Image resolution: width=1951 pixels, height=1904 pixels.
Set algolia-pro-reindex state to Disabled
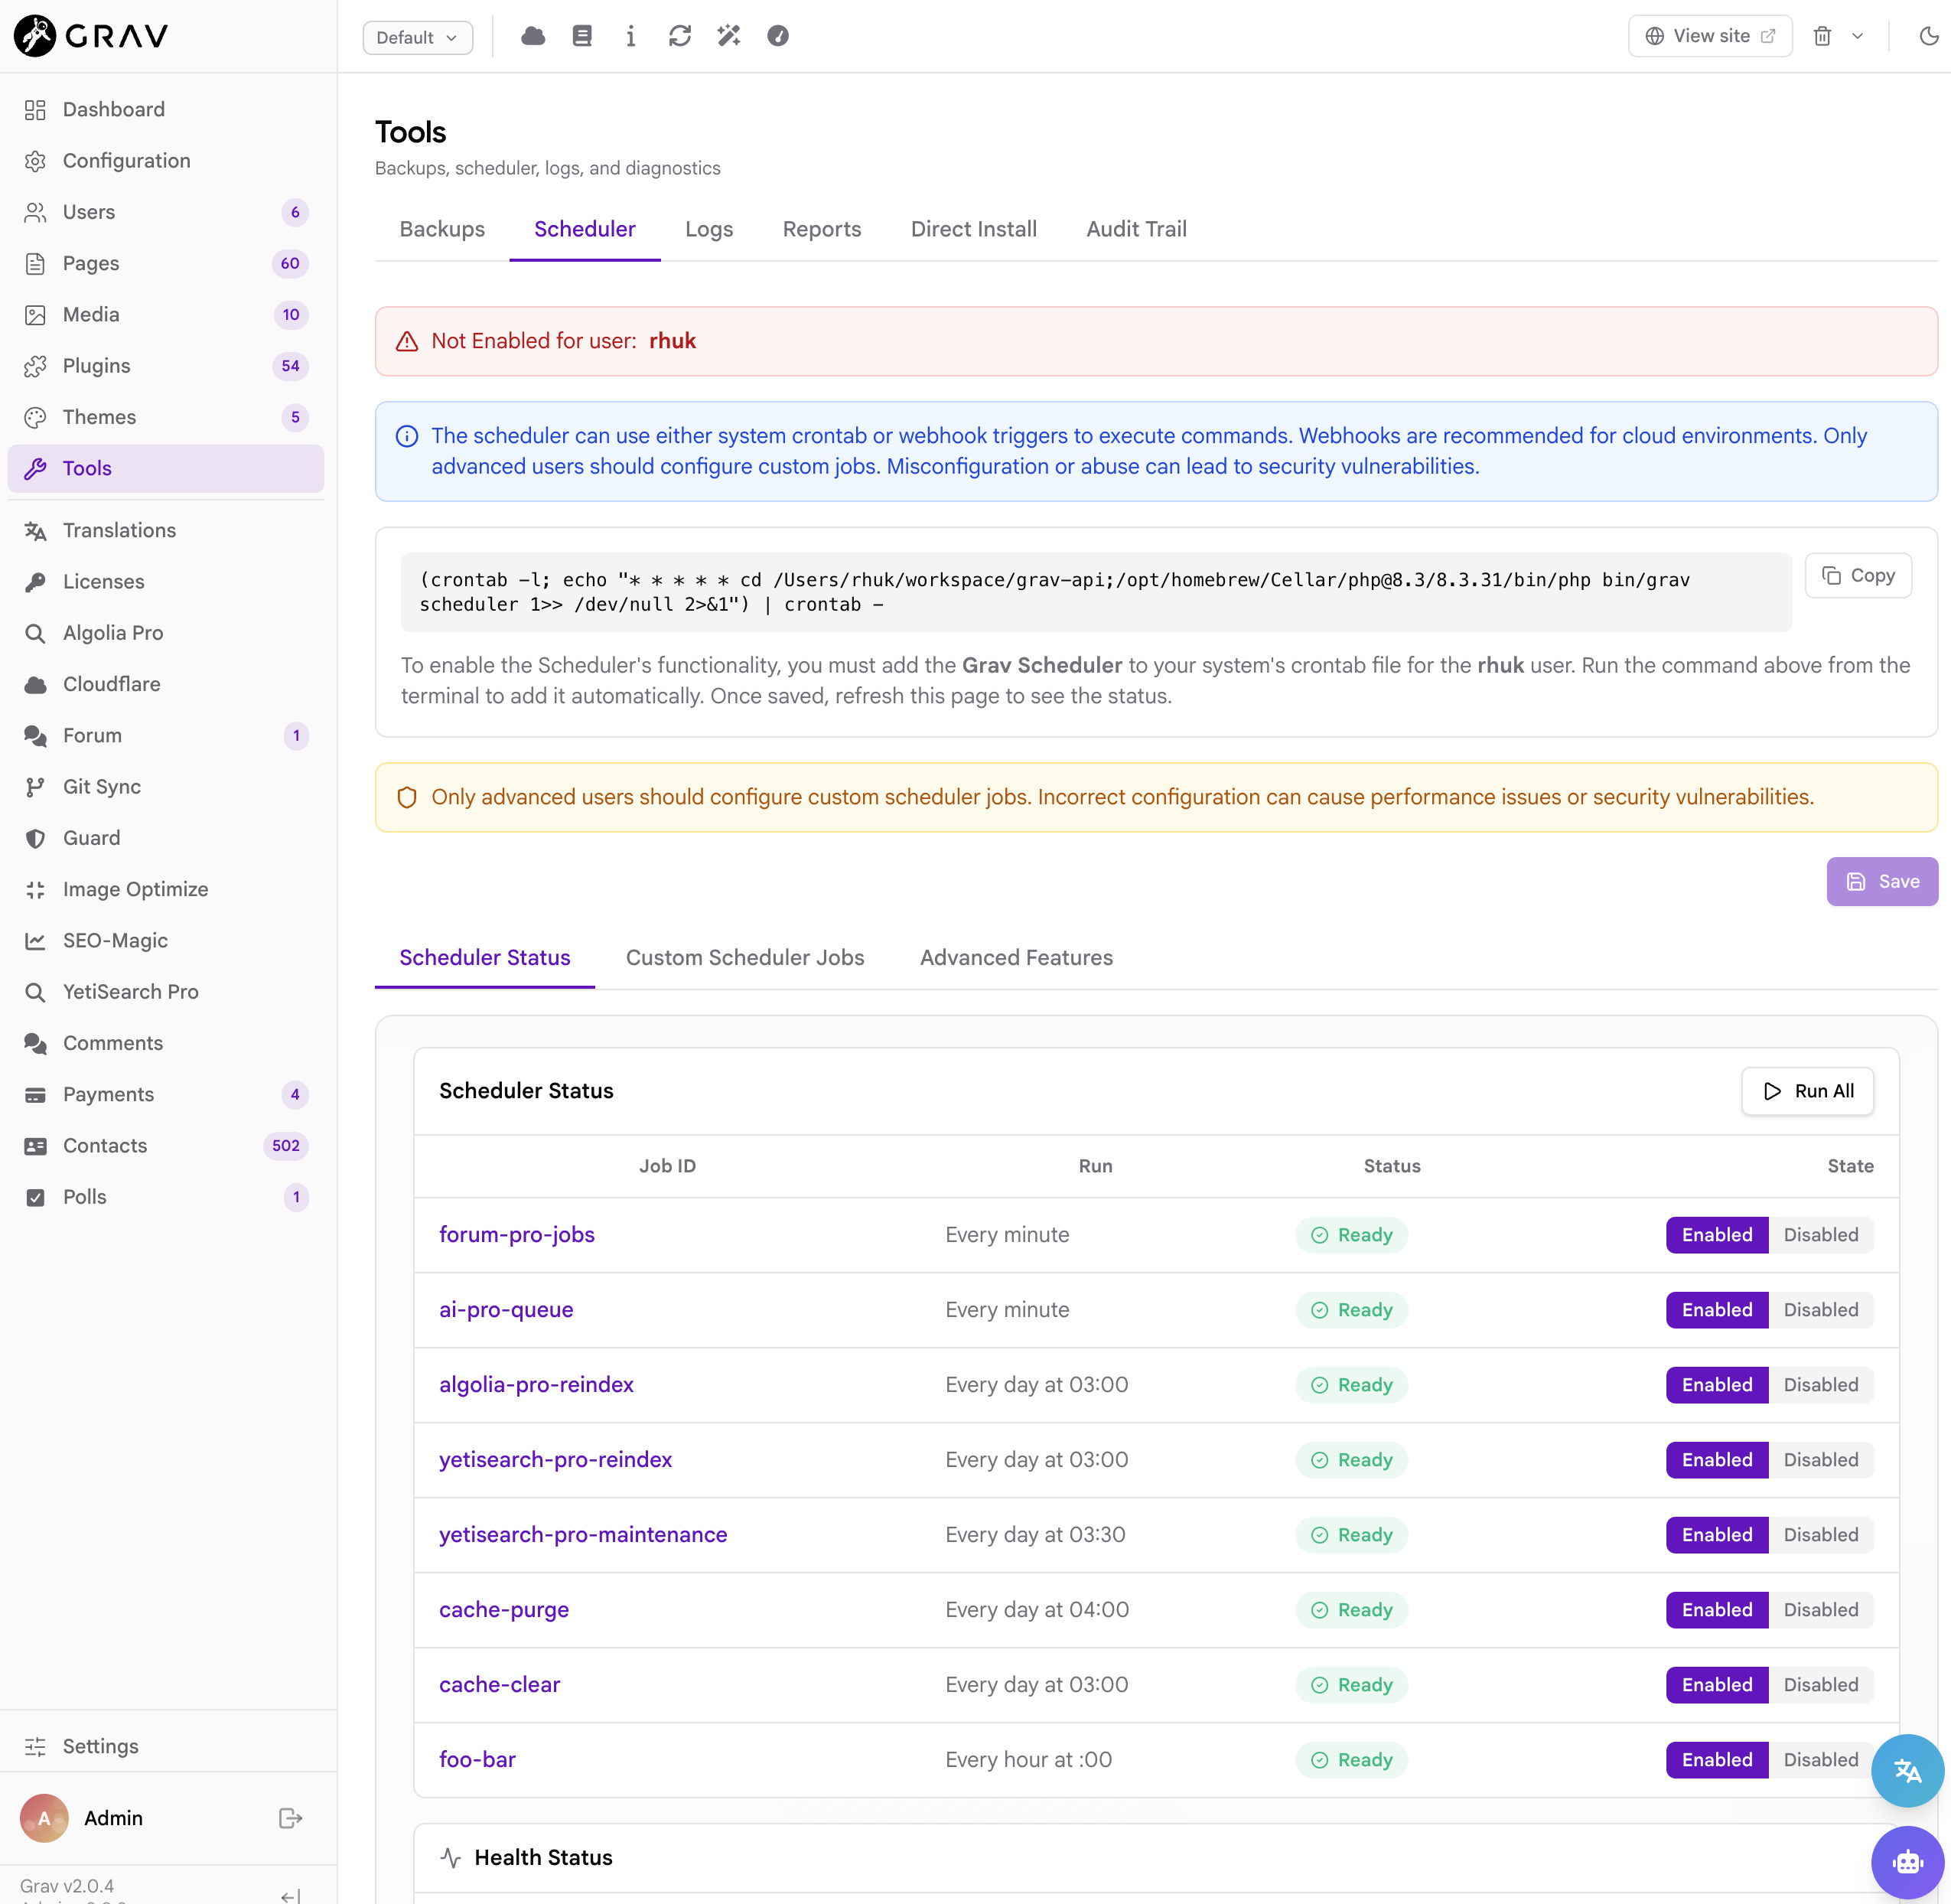(1821, 1385)
